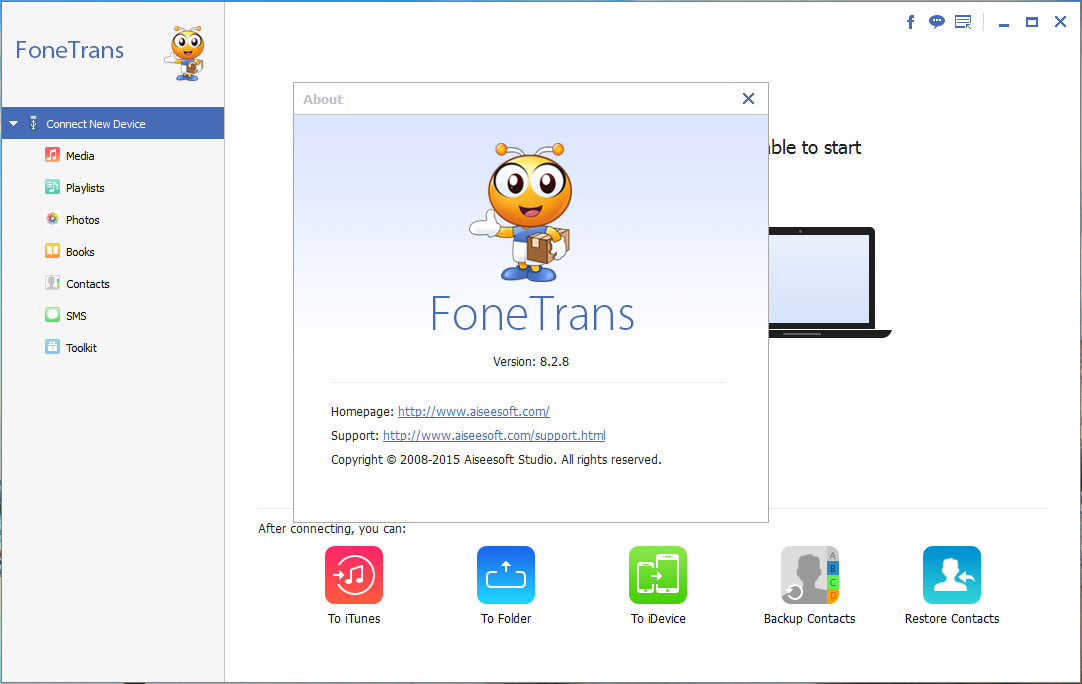Image resolution: width=1082 pixels, height=684 pixels.
Task: Open the menu icon beside feedback bubble
Action: pyautogui.click(x=963, y=22)
